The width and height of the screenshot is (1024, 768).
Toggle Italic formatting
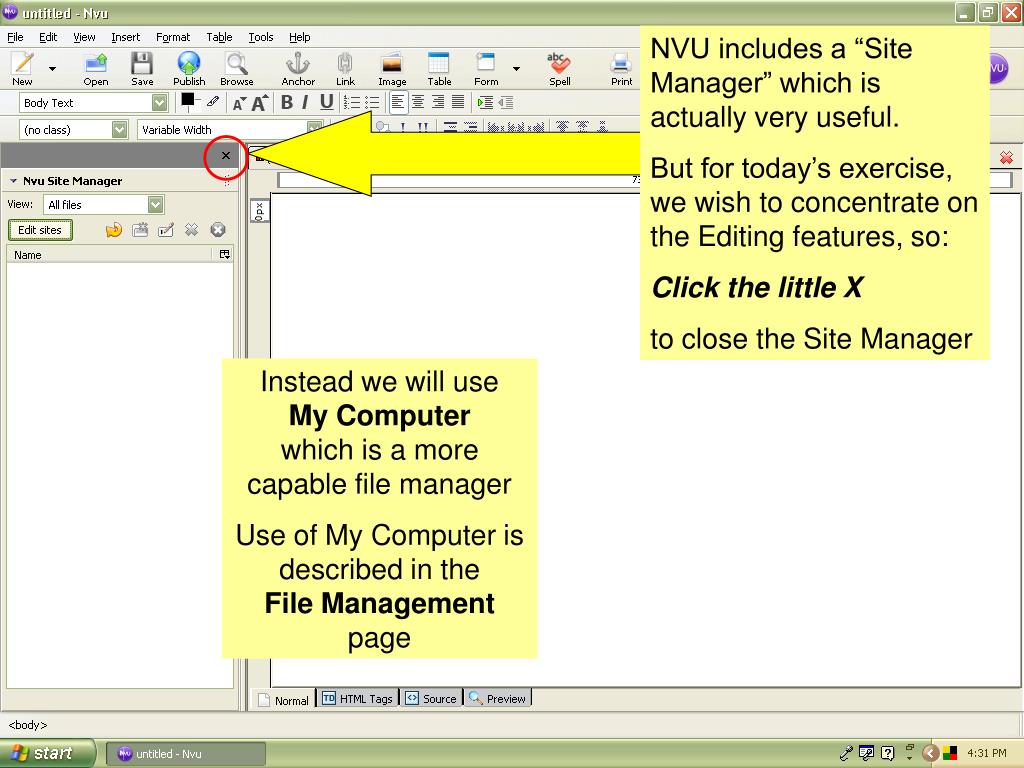tap(305, 103)
